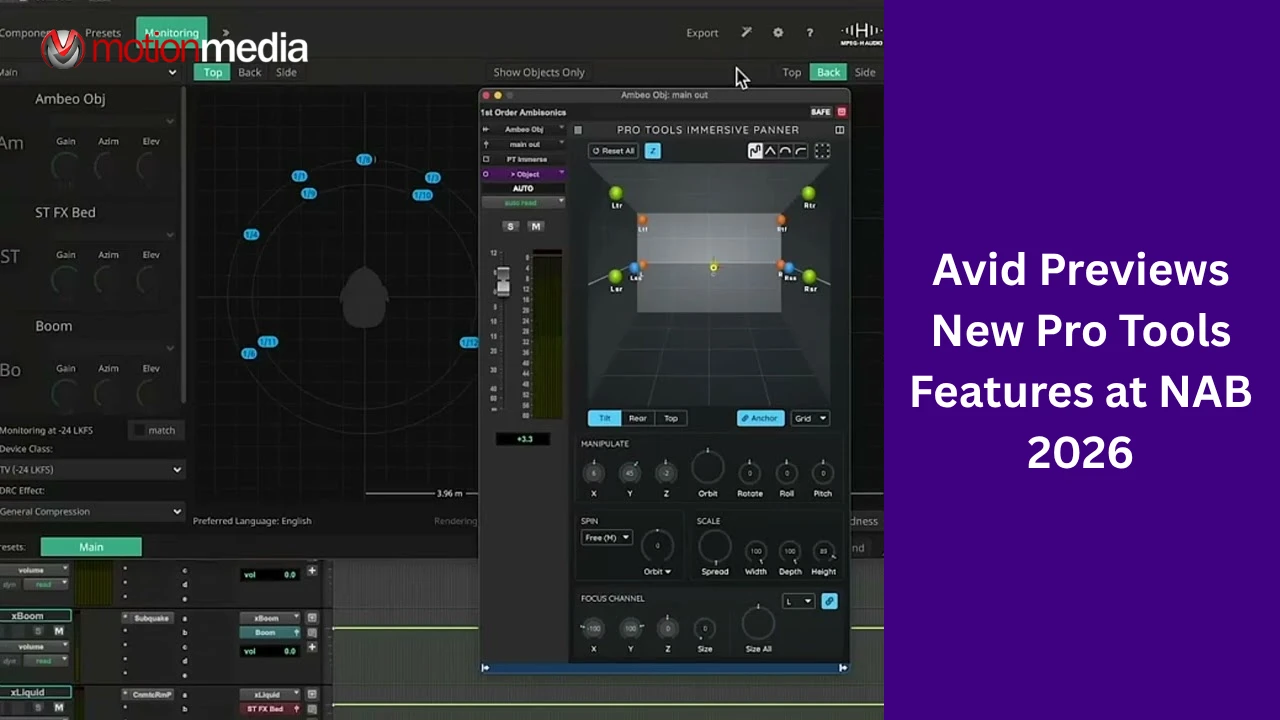This screenshot has width=1280, height=720.
Task: Select the Z axis constraint icon in the panner
Action: tap(652, 151)
